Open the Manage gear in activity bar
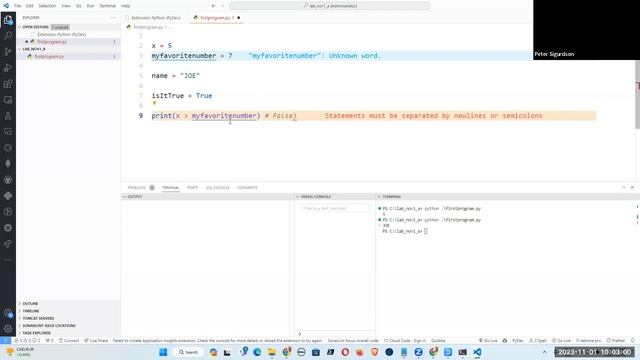Screen dimensions: 640x360 pos(8,329)
